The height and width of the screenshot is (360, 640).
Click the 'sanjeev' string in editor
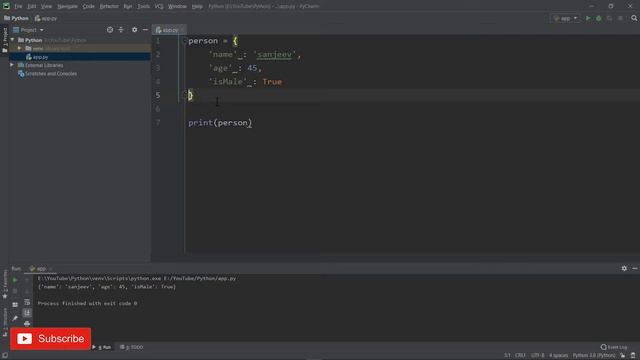275,54
